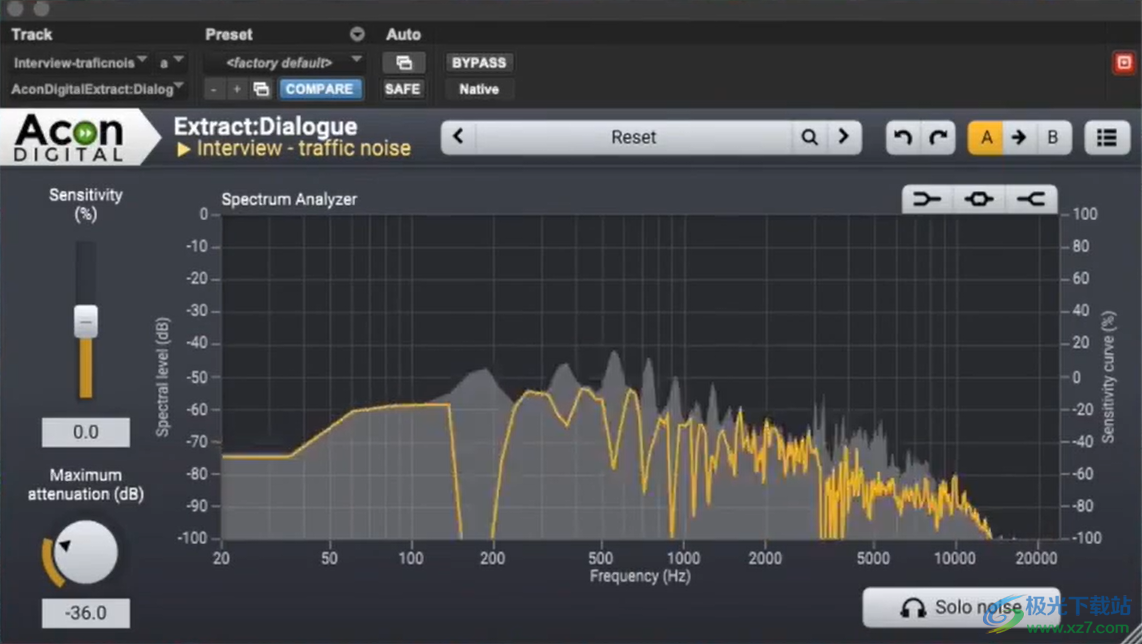Search presets with the magnifier icon
1142x644 pixels.
[809, 138]
